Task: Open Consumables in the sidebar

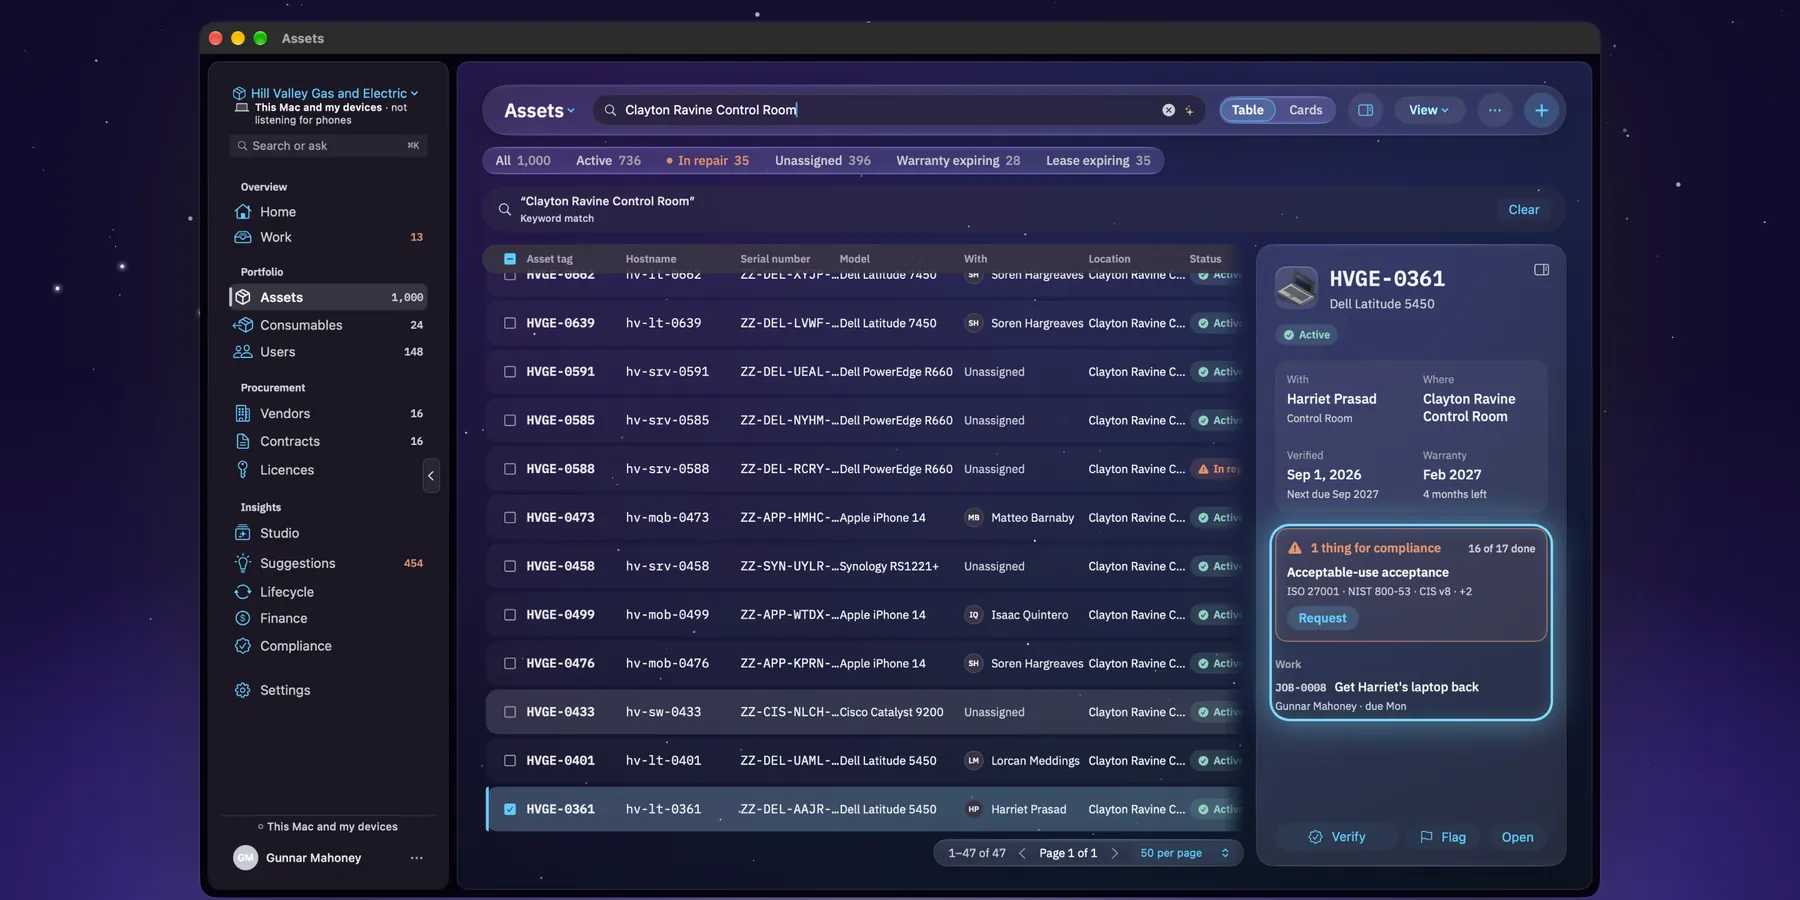Action: pyautogui.click(x=329, y=325)
